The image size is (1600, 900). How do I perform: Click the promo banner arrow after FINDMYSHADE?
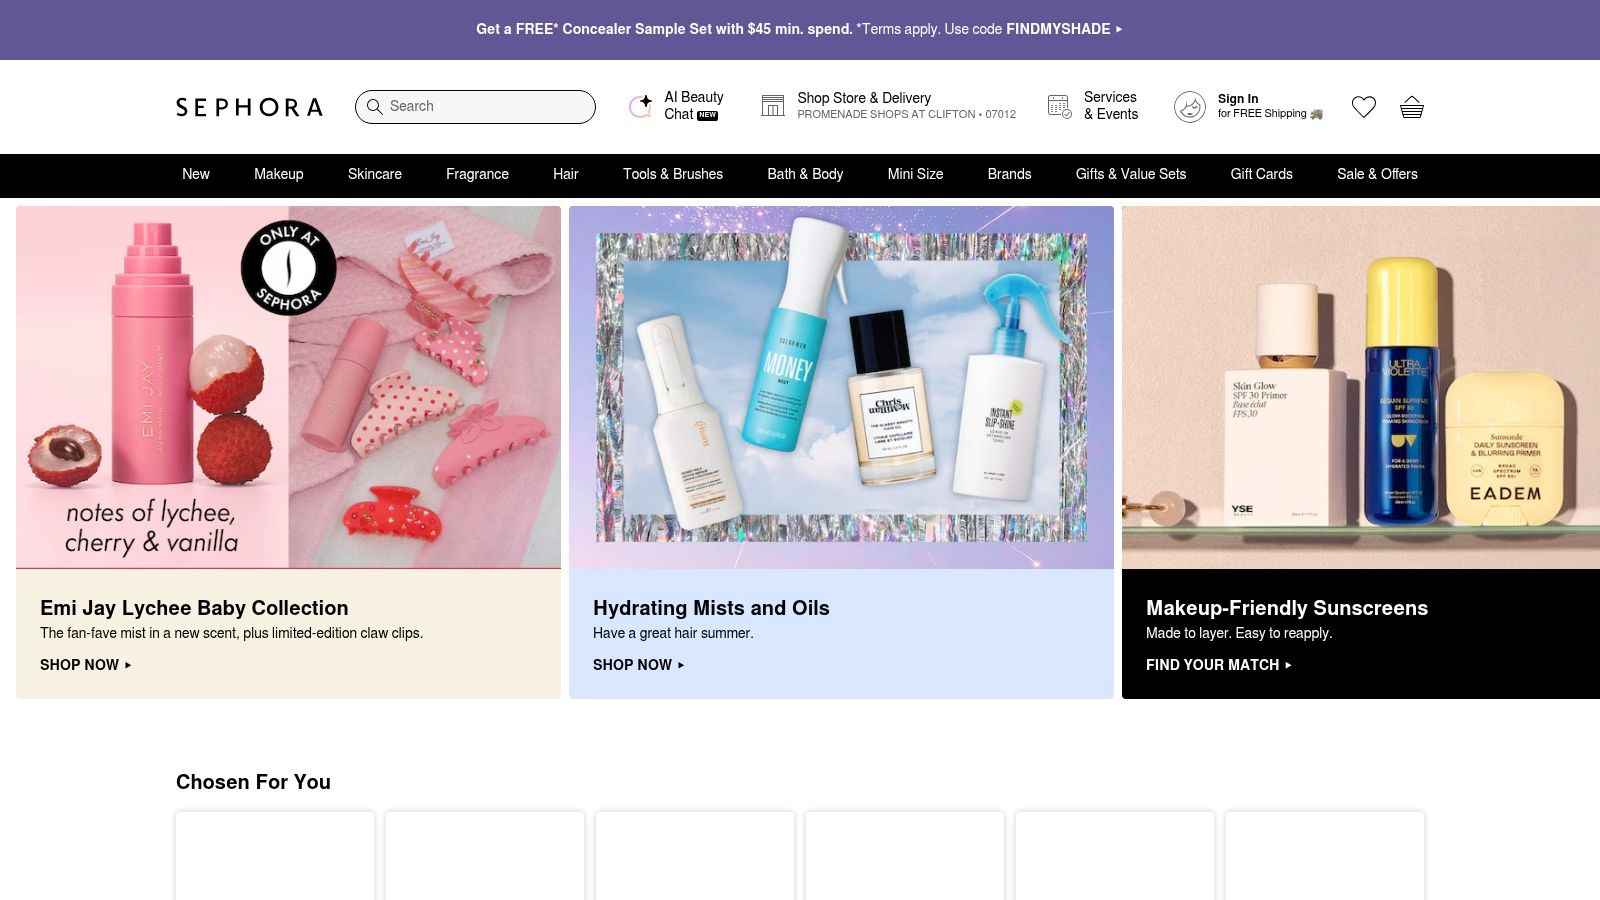[1119, 29]
